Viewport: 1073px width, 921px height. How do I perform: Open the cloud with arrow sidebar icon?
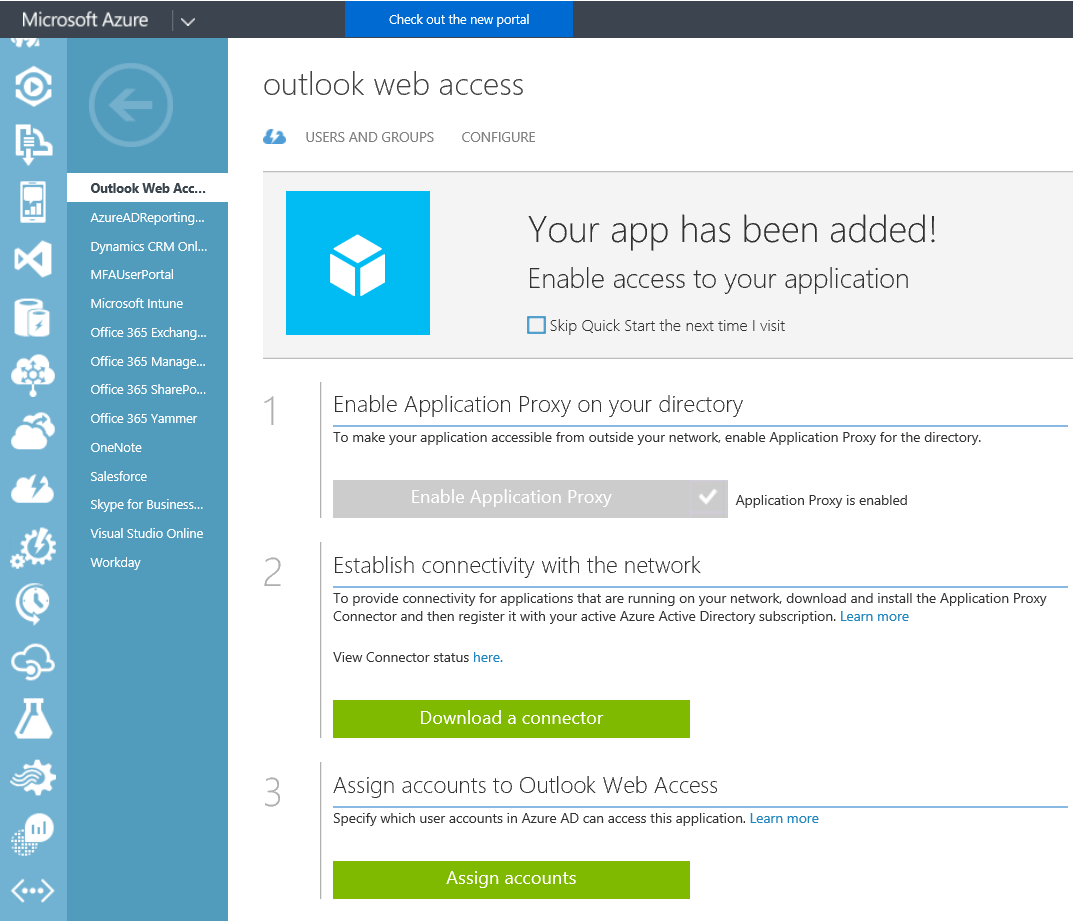click(33, 431)
